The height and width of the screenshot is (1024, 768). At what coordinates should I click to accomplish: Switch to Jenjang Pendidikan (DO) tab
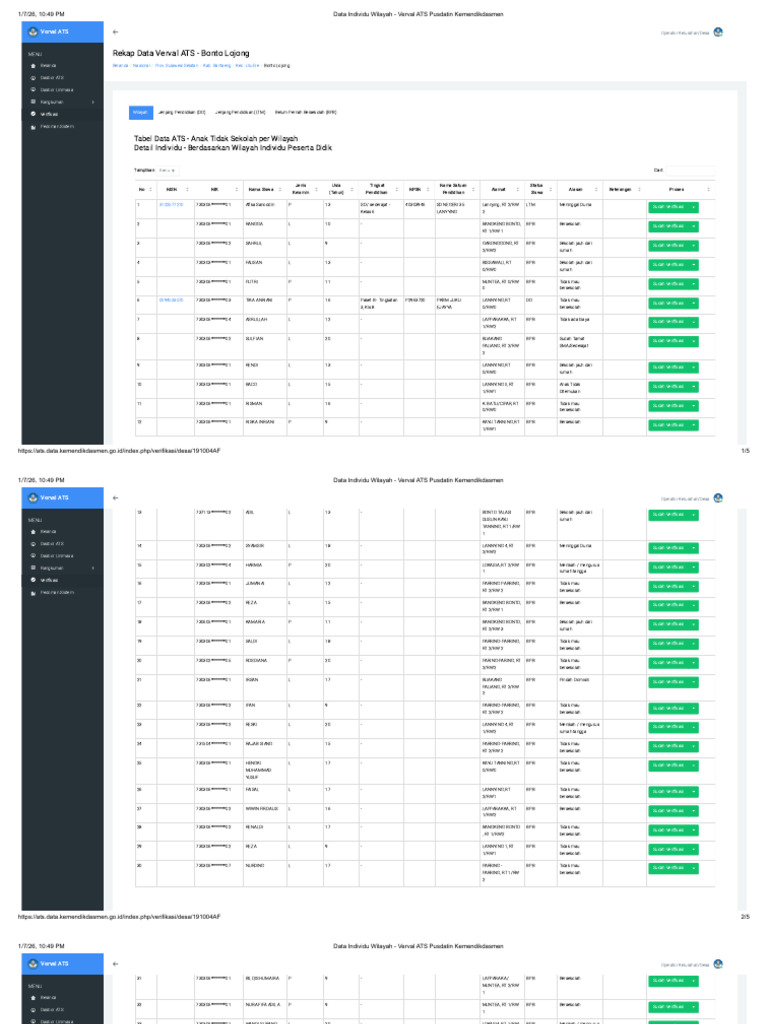click(182, 112)
